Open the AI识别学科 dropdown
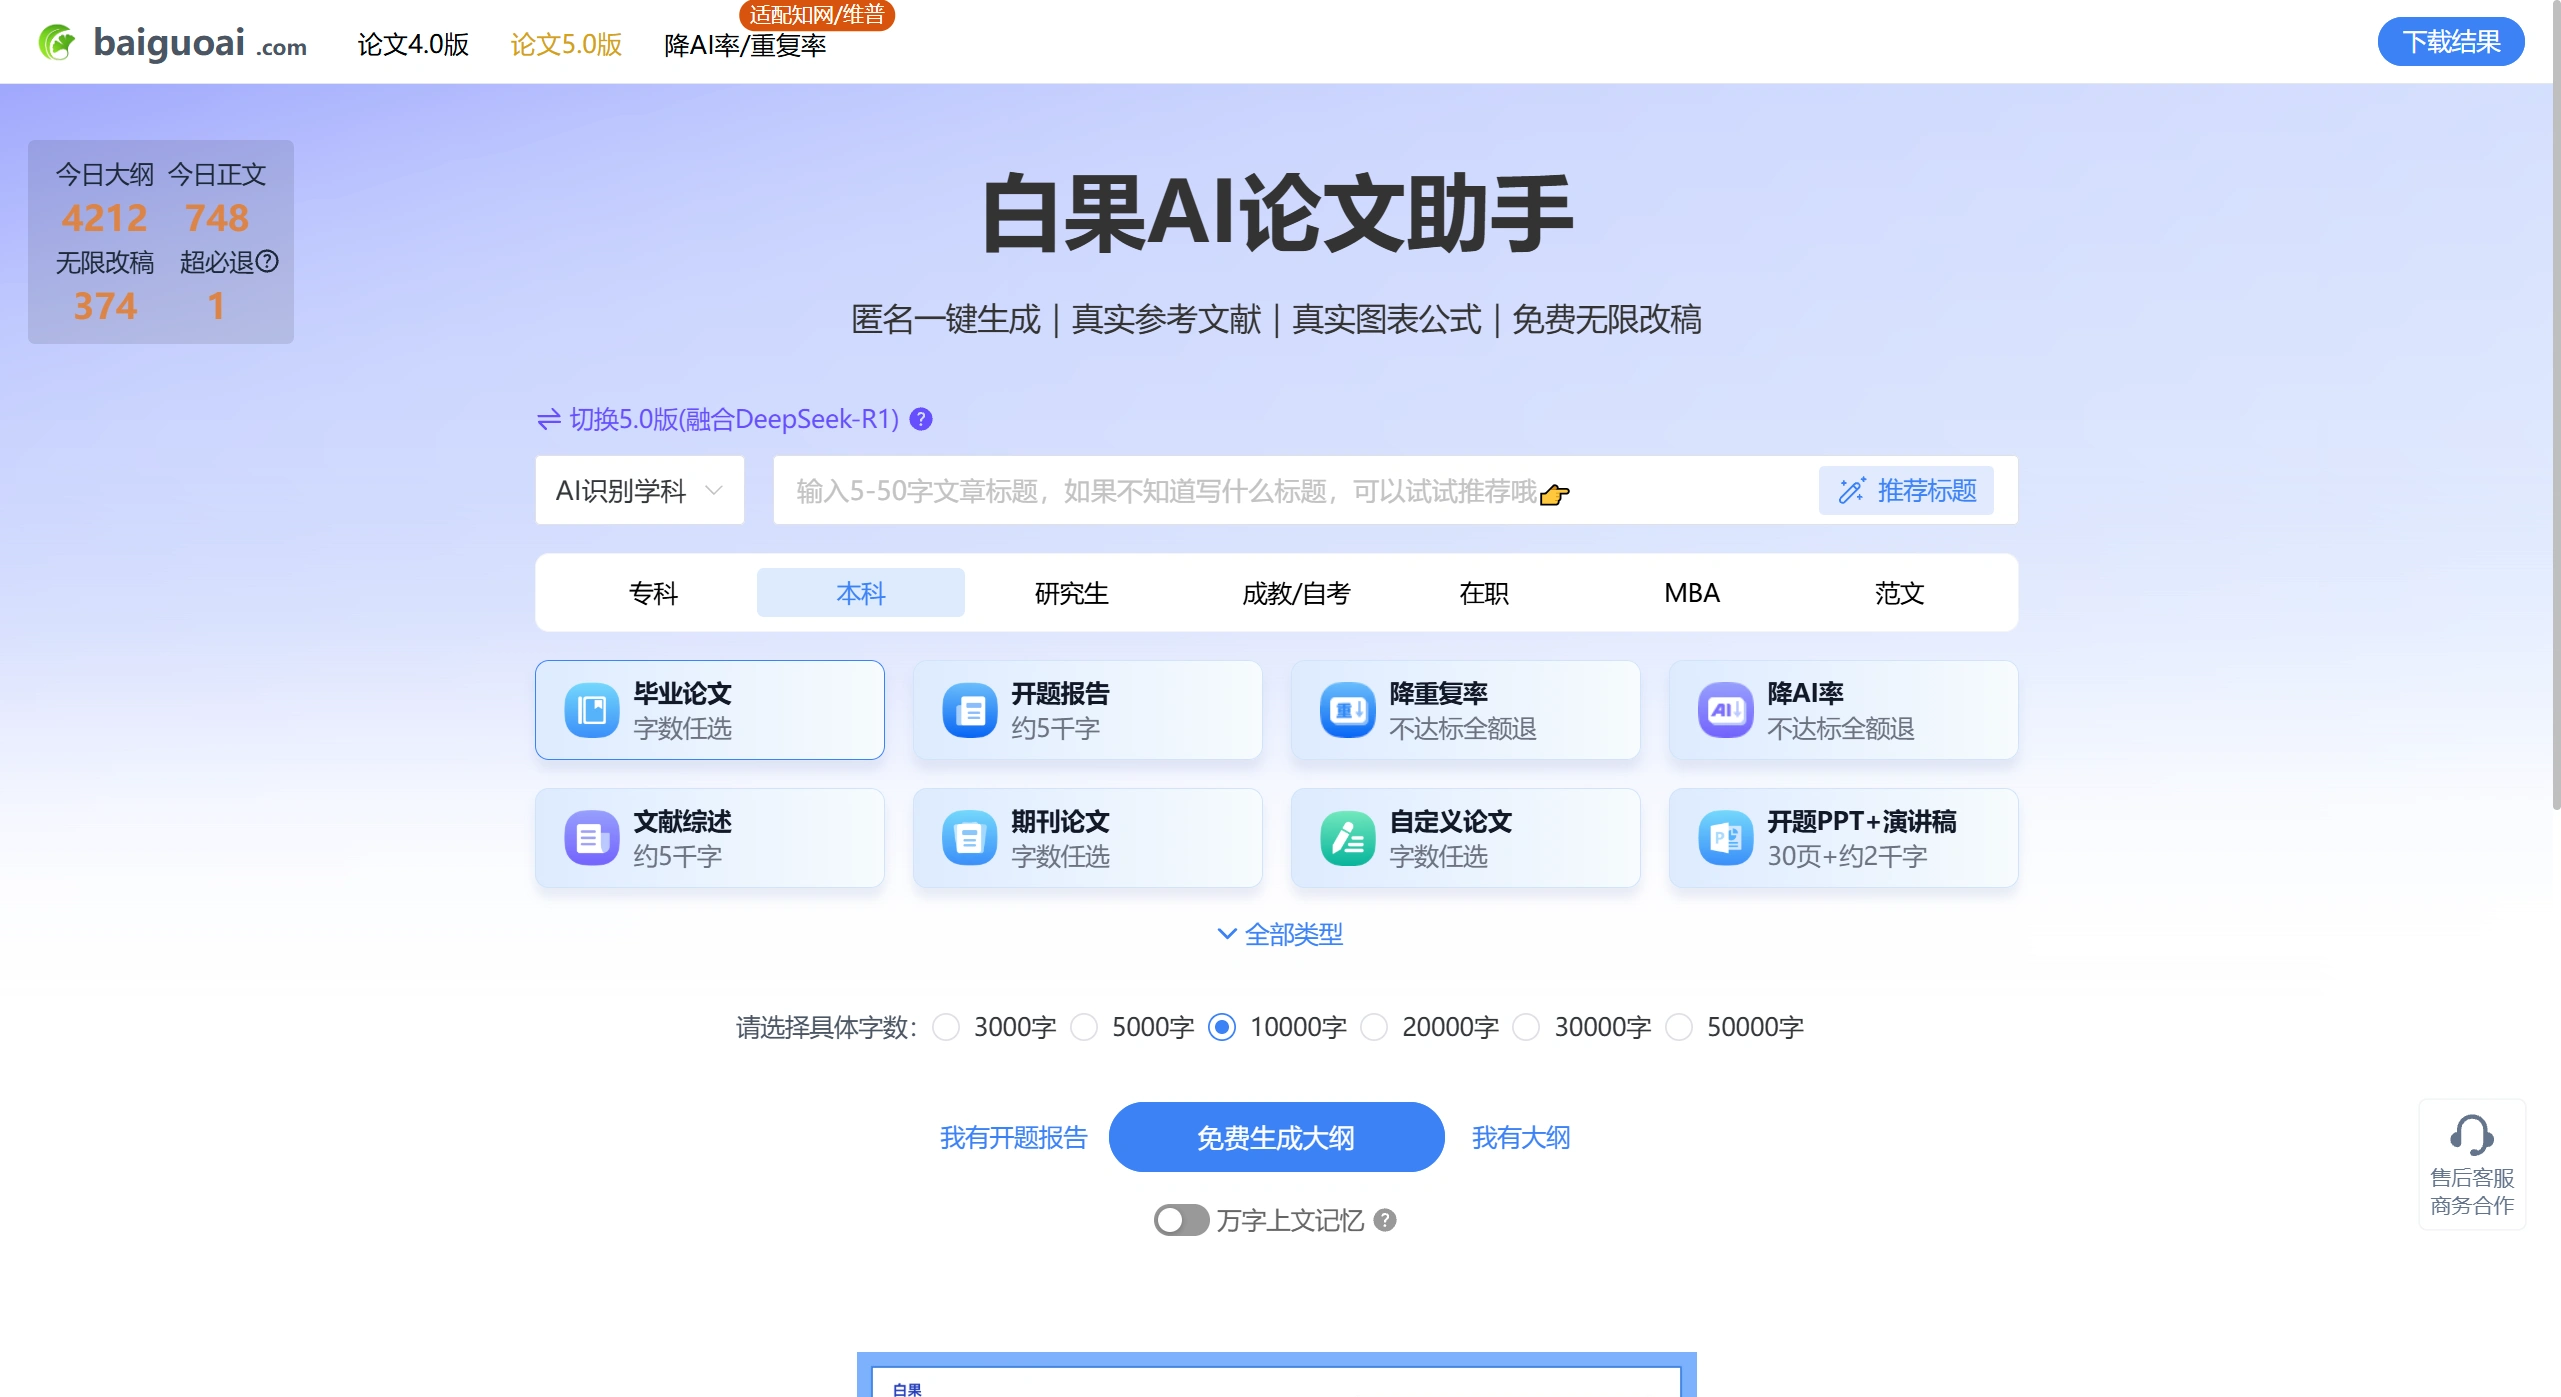 click(639, 490)
